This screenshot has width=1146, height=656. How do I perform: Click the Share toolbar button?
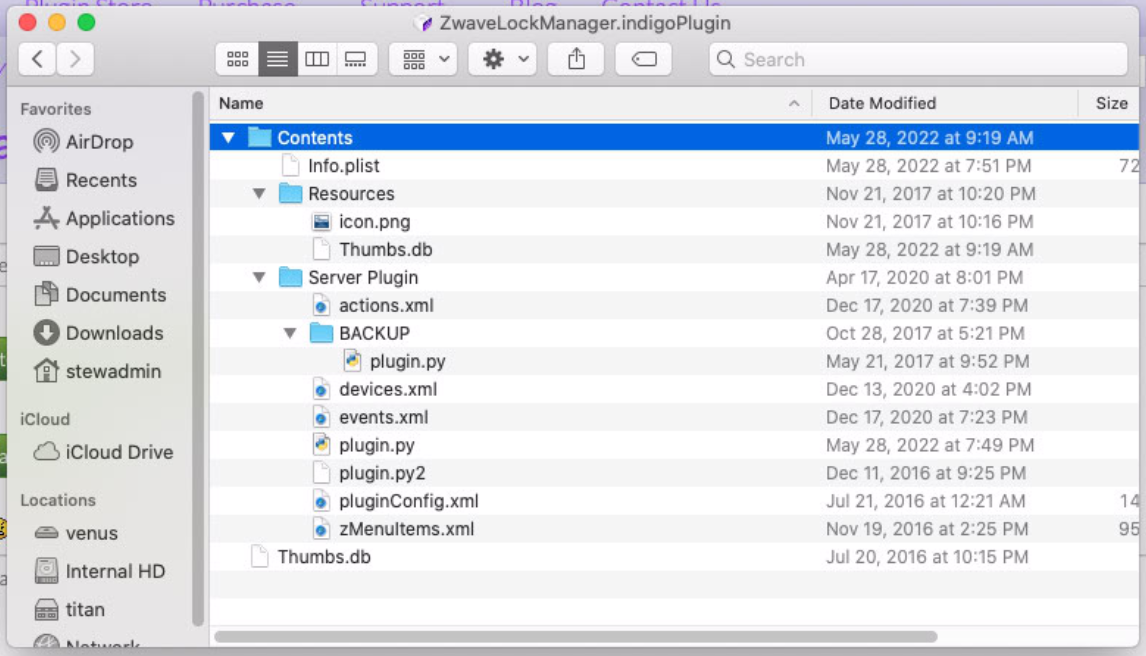[577, 59]
